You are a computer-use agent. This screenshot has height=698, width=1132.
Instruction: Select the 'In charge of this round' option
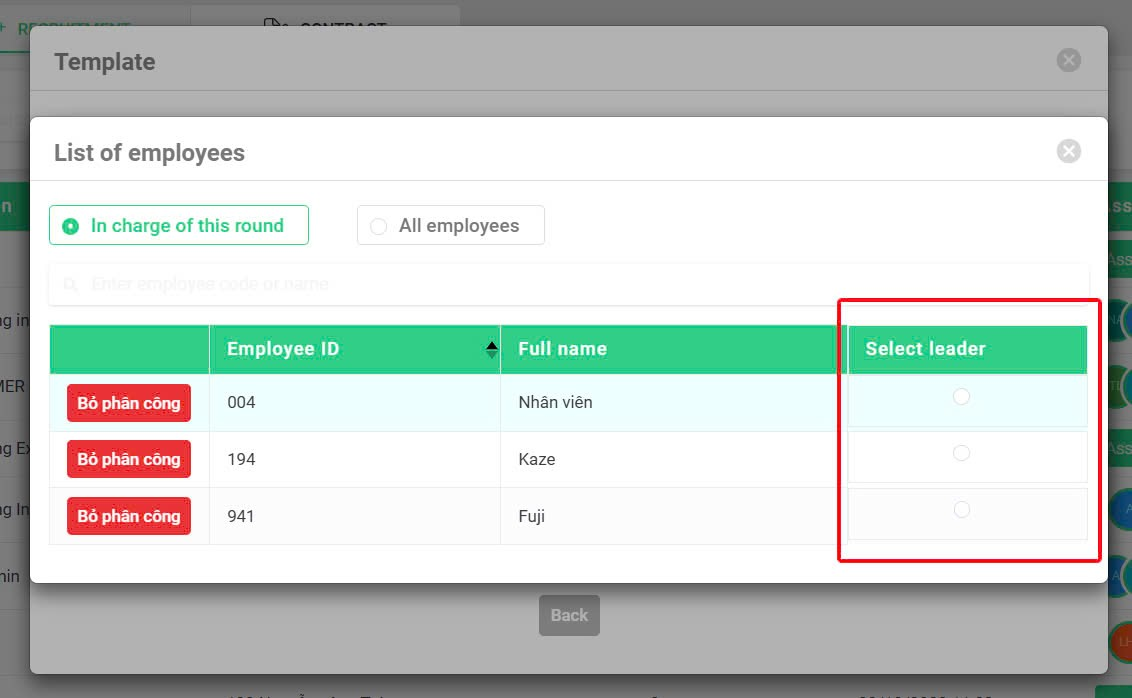coord(179,225)
